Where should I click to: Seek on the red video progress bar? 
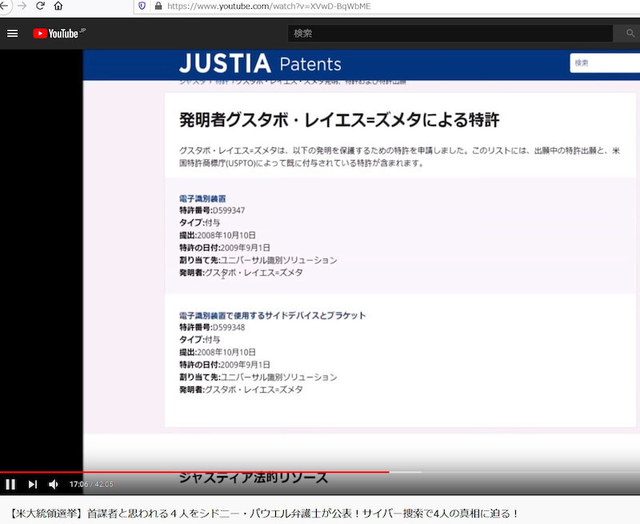(x=194, y=472)
